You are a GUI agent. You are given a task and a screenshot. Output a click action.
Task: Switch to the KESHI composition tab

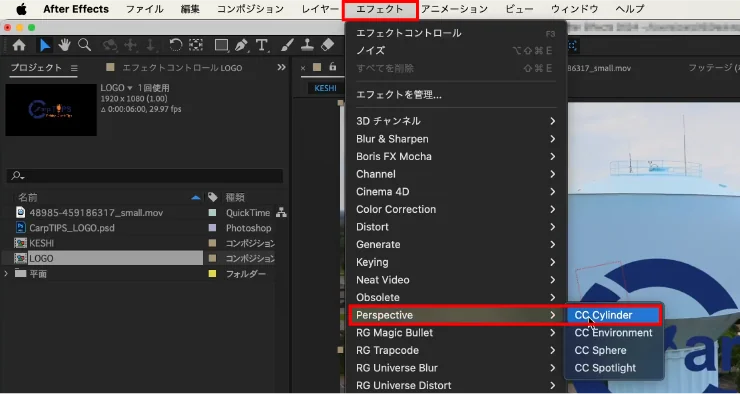pyautogui.click(x=325, y=88)
